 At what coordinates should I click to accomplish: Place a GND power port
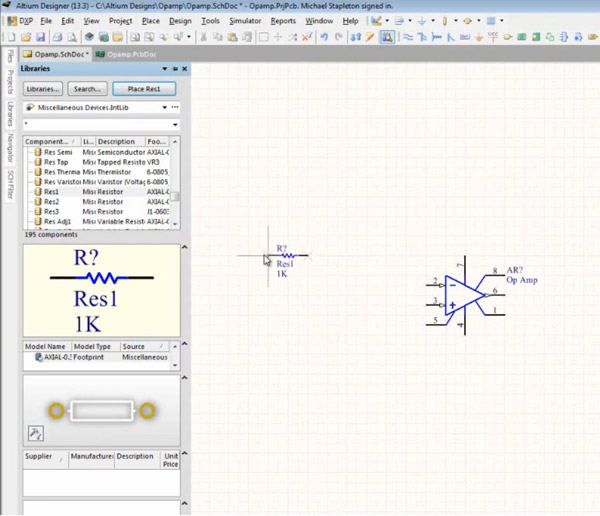point(479,37)
